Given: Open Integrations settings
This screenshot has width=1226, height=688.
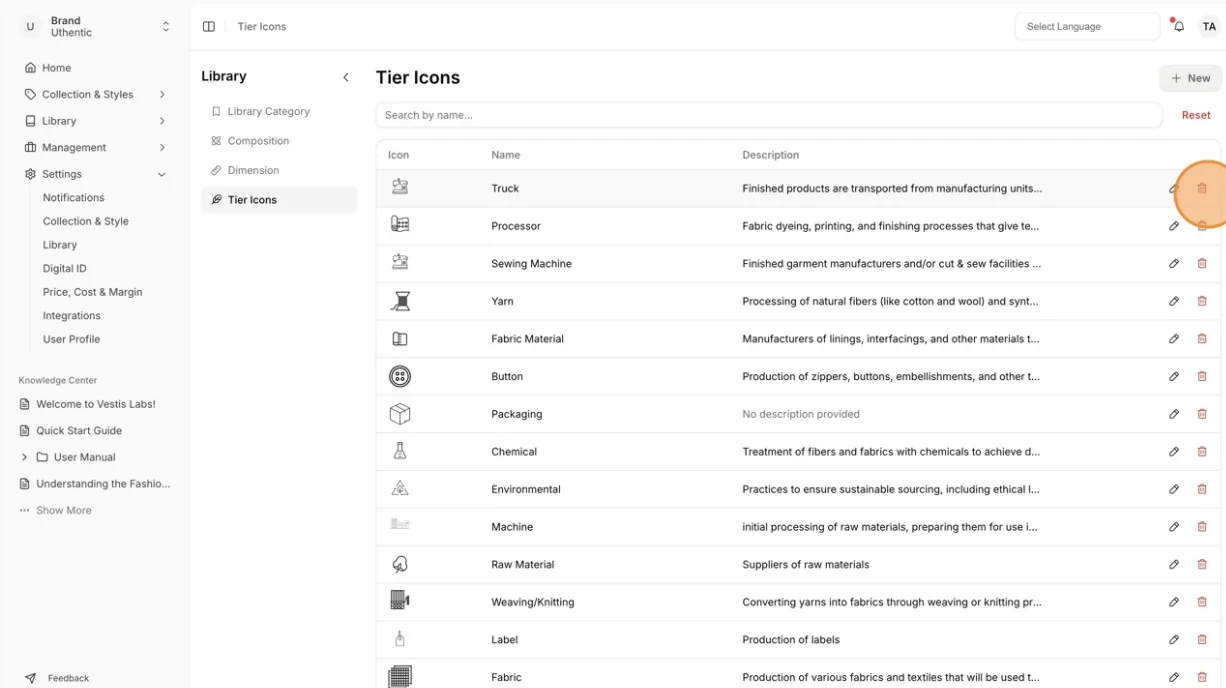Looking at the screenshot, I should click(72, 316).
